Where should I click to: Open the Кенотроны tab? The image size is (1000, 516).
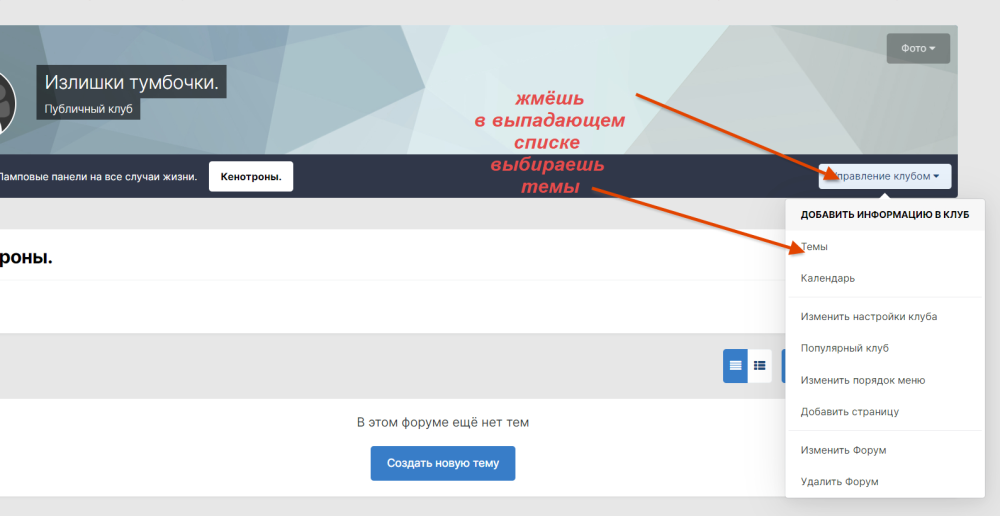click(251, 177)
